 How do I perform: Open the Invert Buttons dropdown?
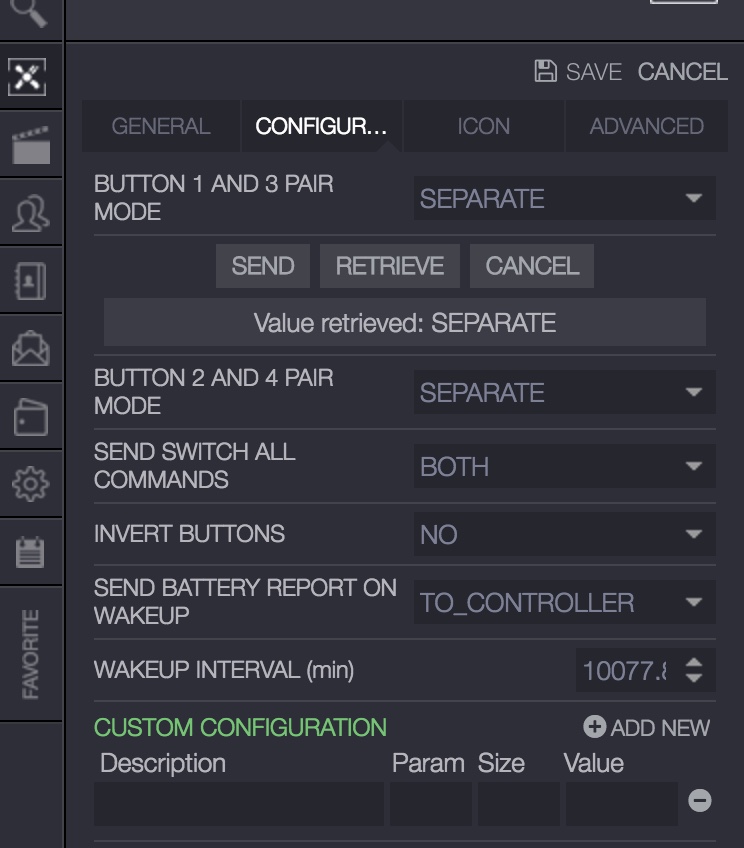tap(565, 535)
